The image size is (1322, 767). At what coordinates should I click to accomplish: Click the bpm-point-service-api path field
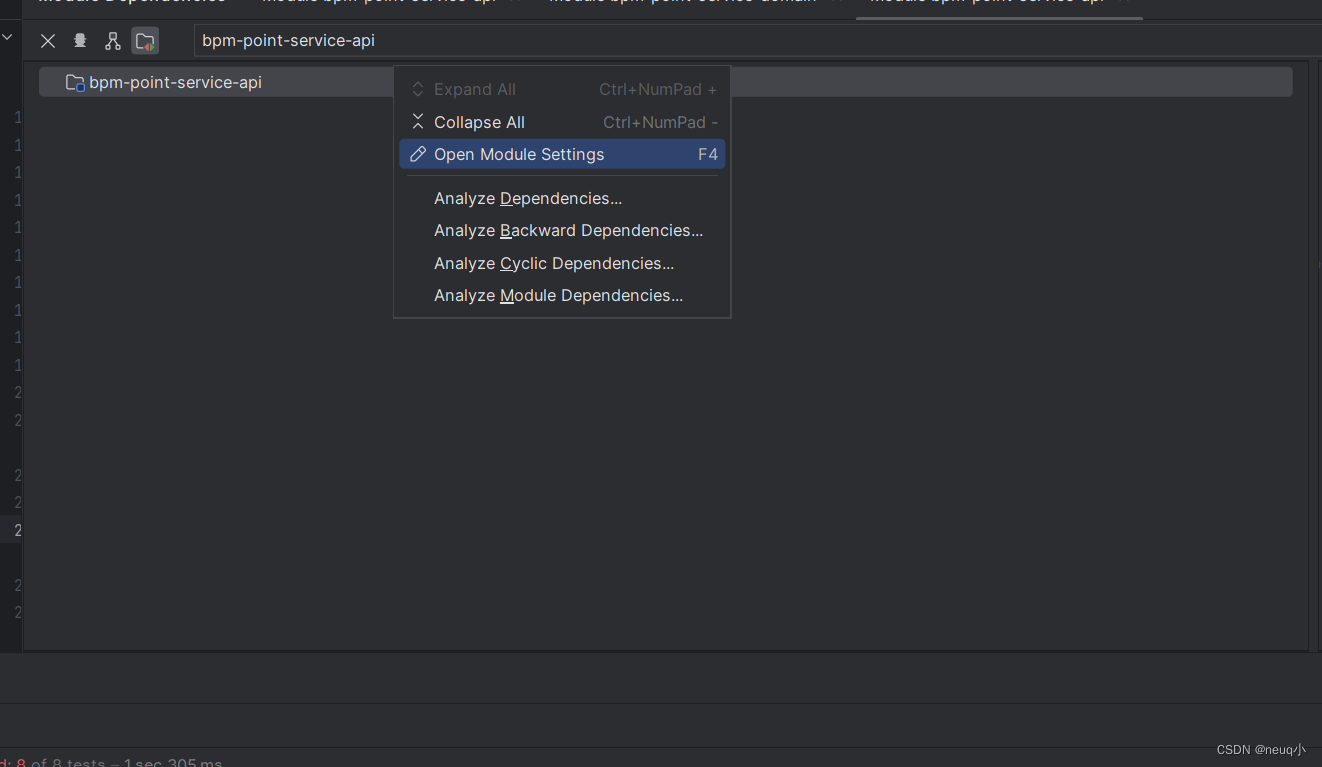click(x=757, y=41)
